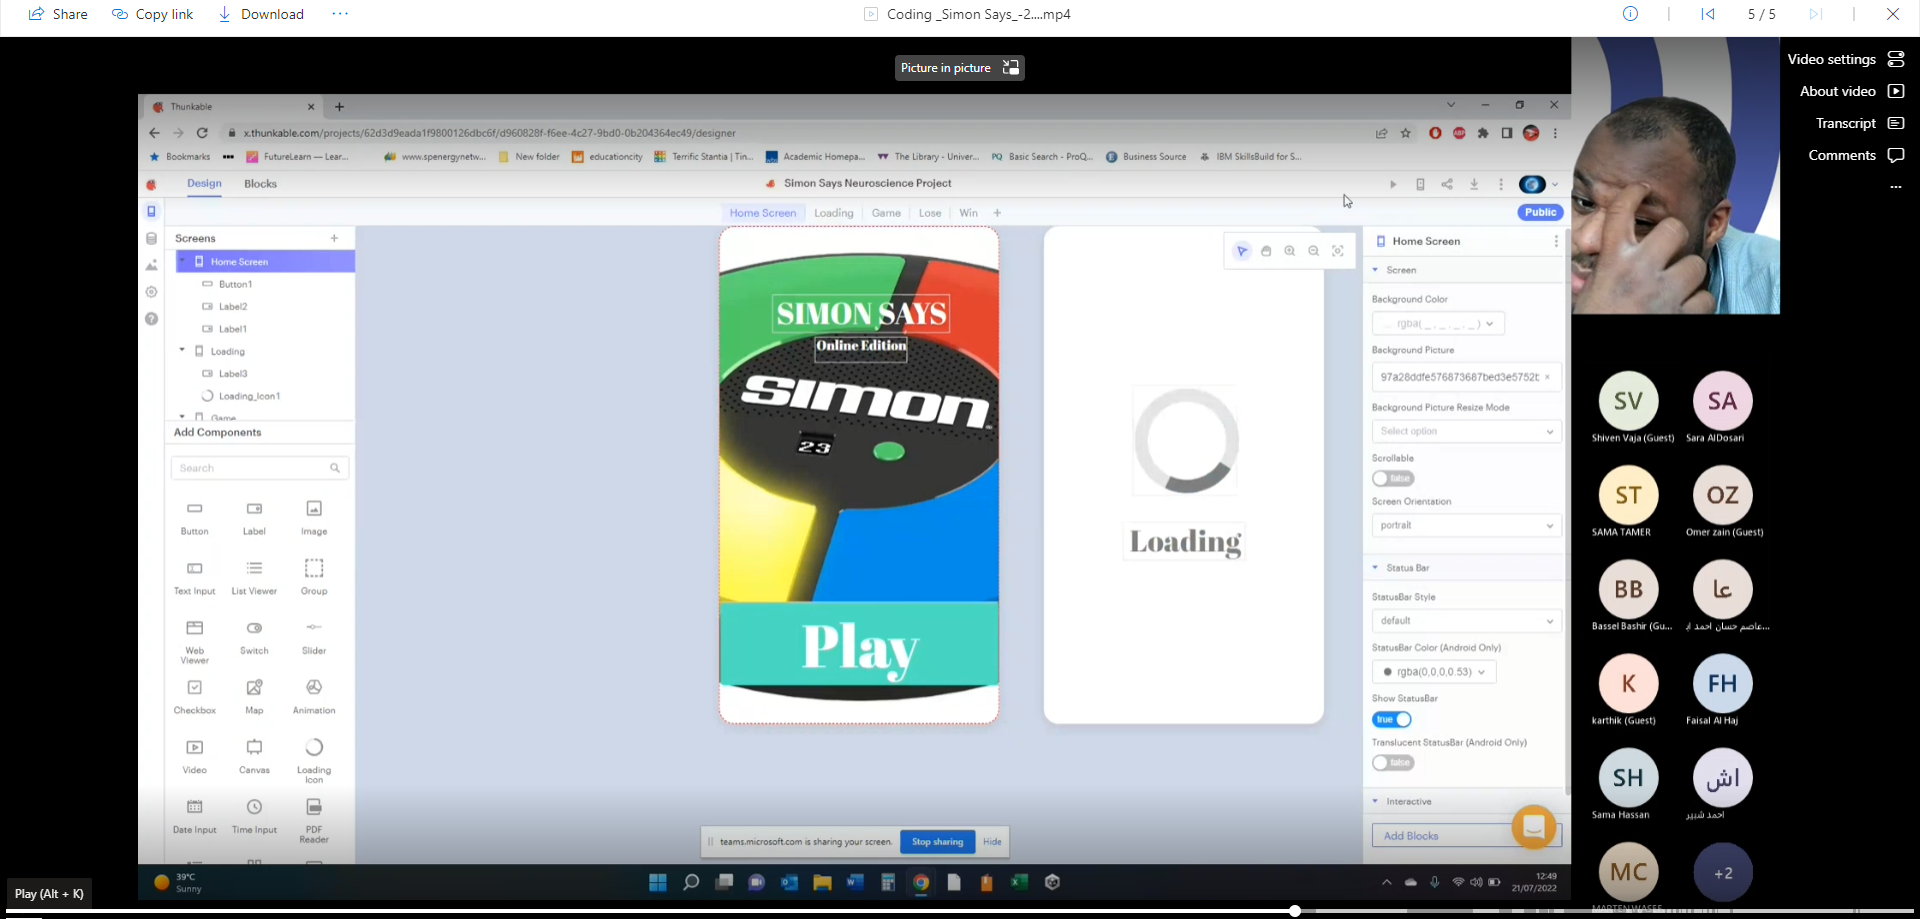The height and width of the screenshot is (919, 1920).
Task: Open the orange chat support bubble
Action: click(1533, 827)
